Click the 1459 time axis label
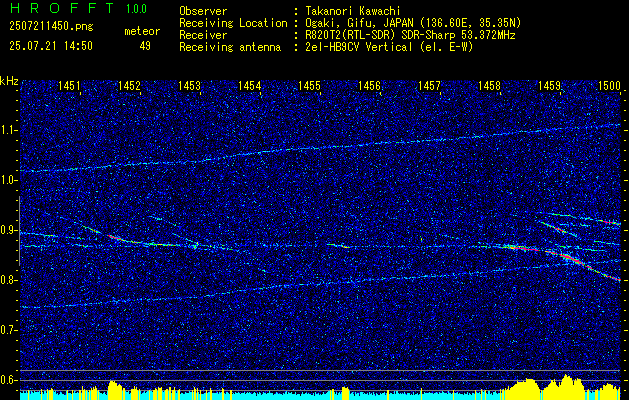This screenshot has height=400, width=629. pos(549,85)
